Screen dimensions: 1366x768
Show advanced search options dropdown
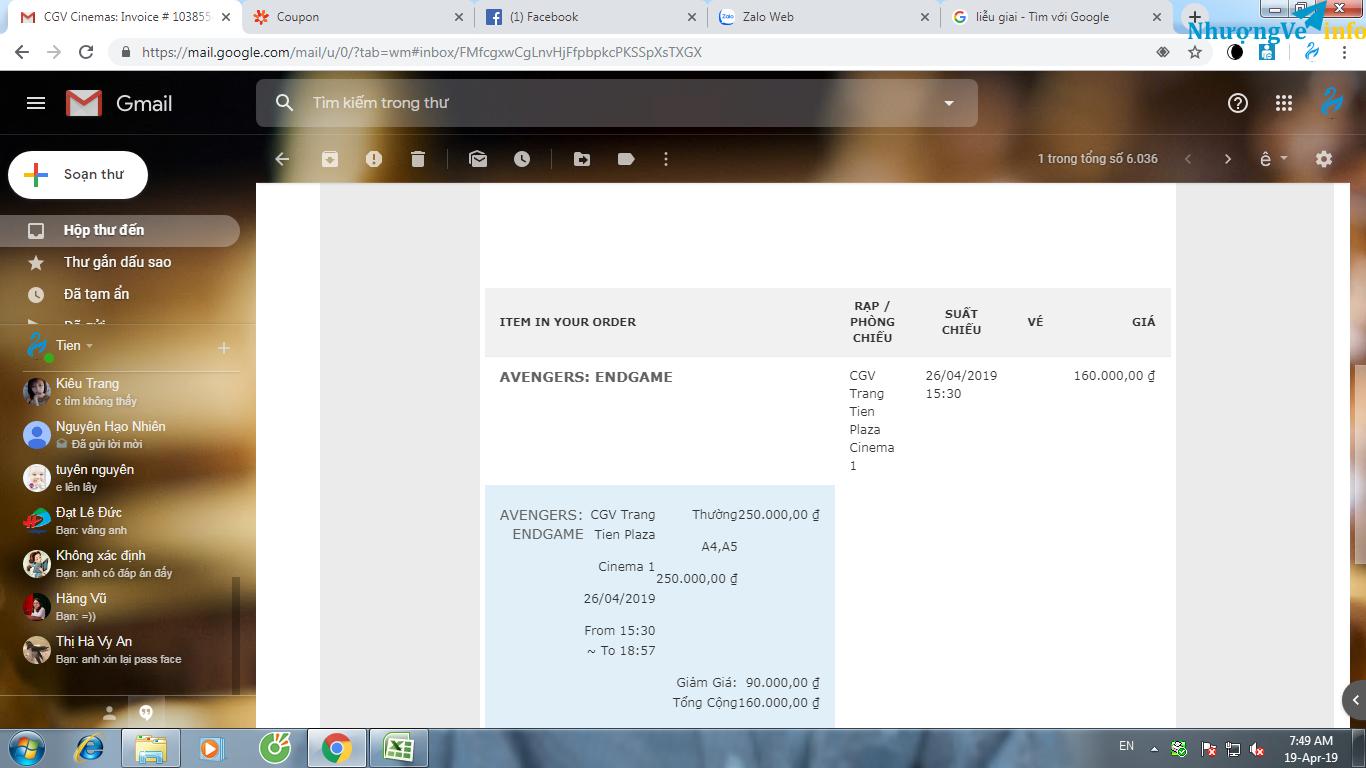pos(949,103)
